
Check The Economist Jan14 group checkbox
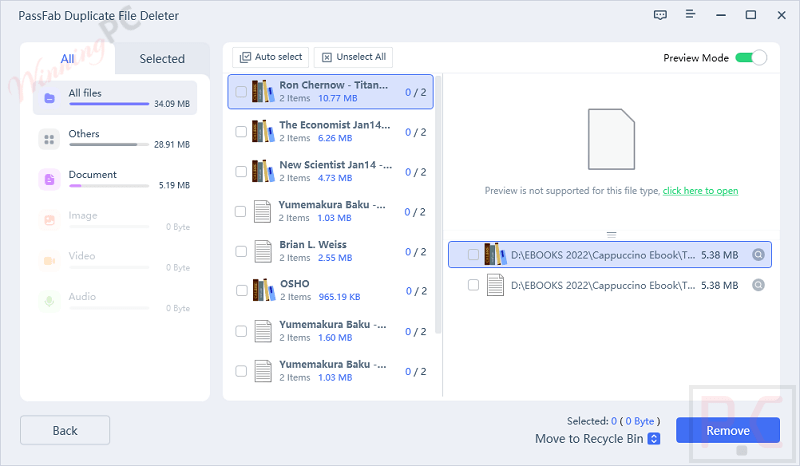tap(241, 131)
